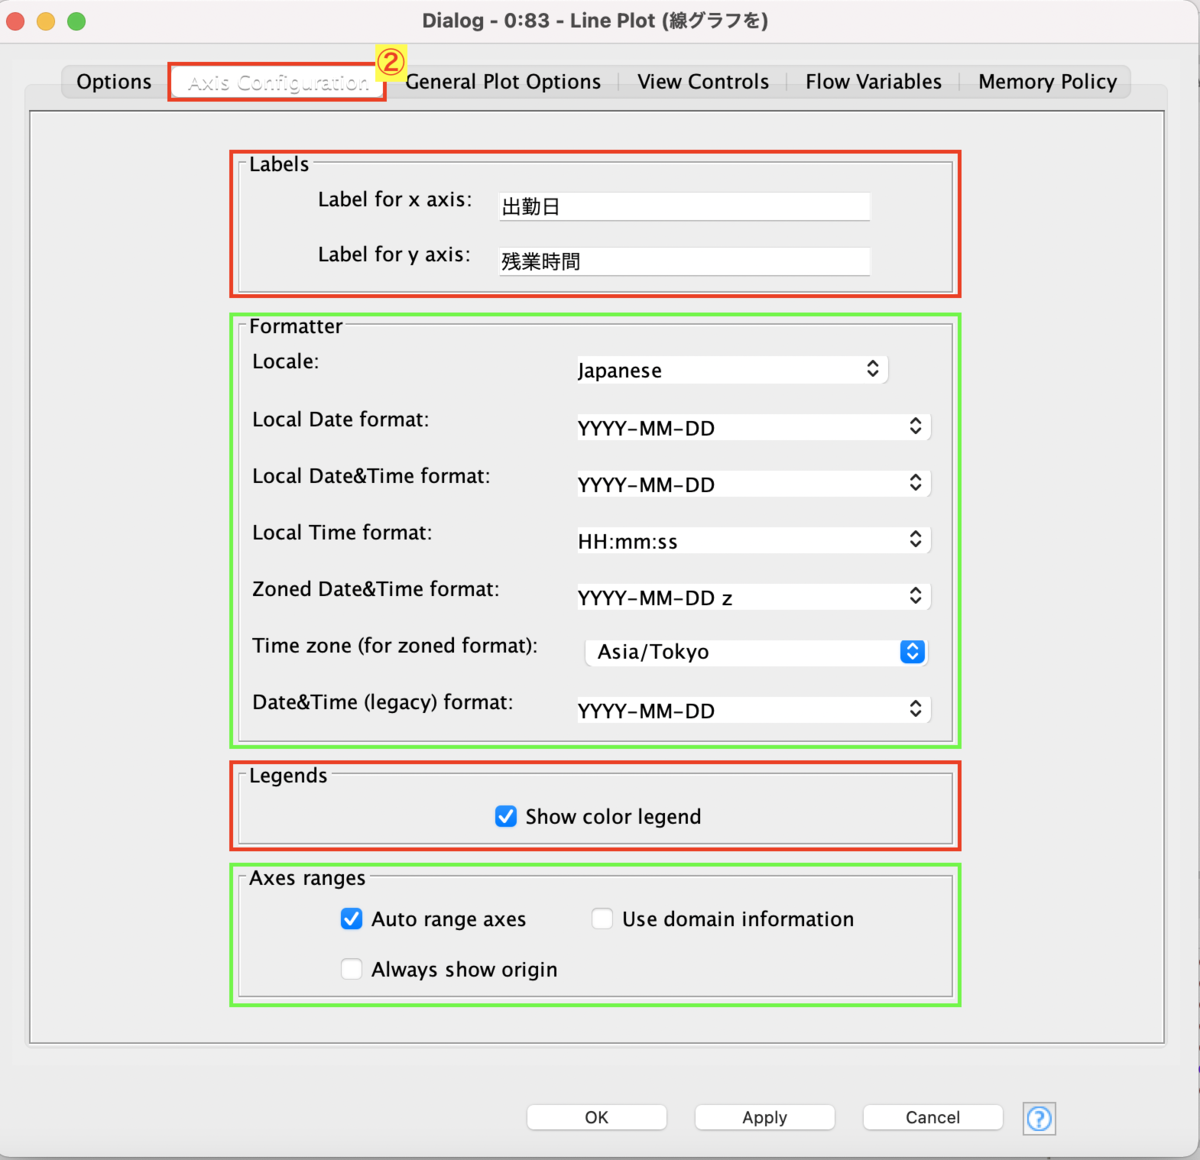
Task: Minimize the dialog with the yellow window button
Action: [46, 20]
